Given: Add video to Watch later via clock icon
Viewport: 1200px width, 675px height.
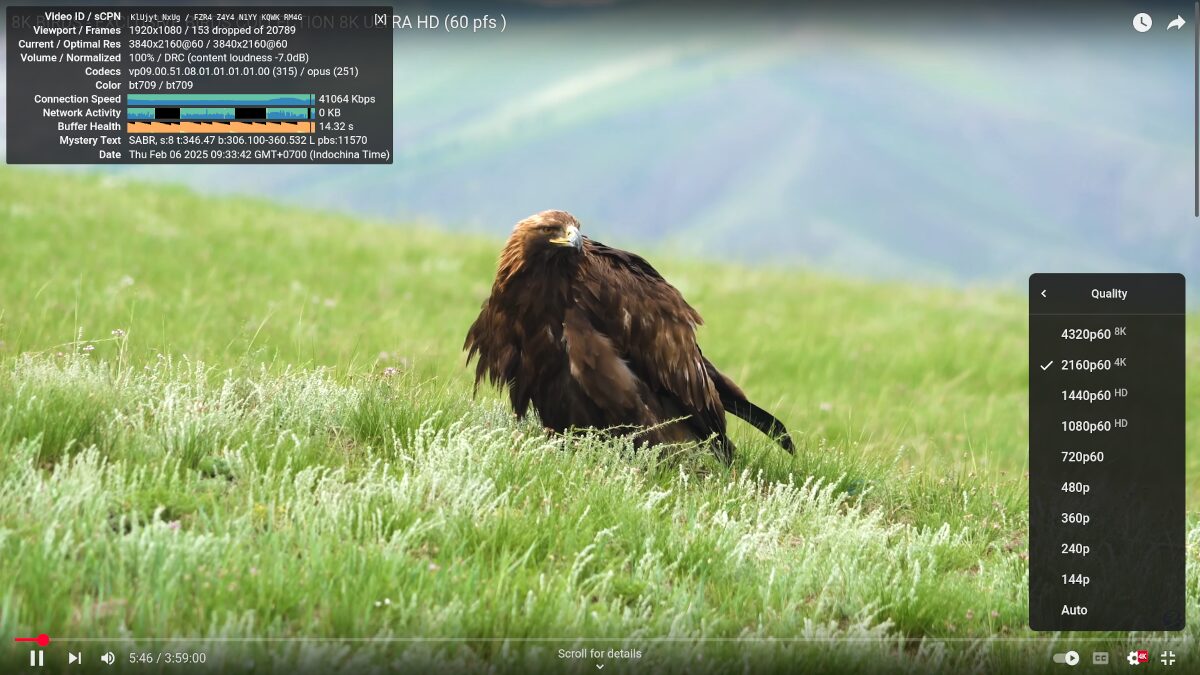Looking at the screenshot, I should point(1142,22).
